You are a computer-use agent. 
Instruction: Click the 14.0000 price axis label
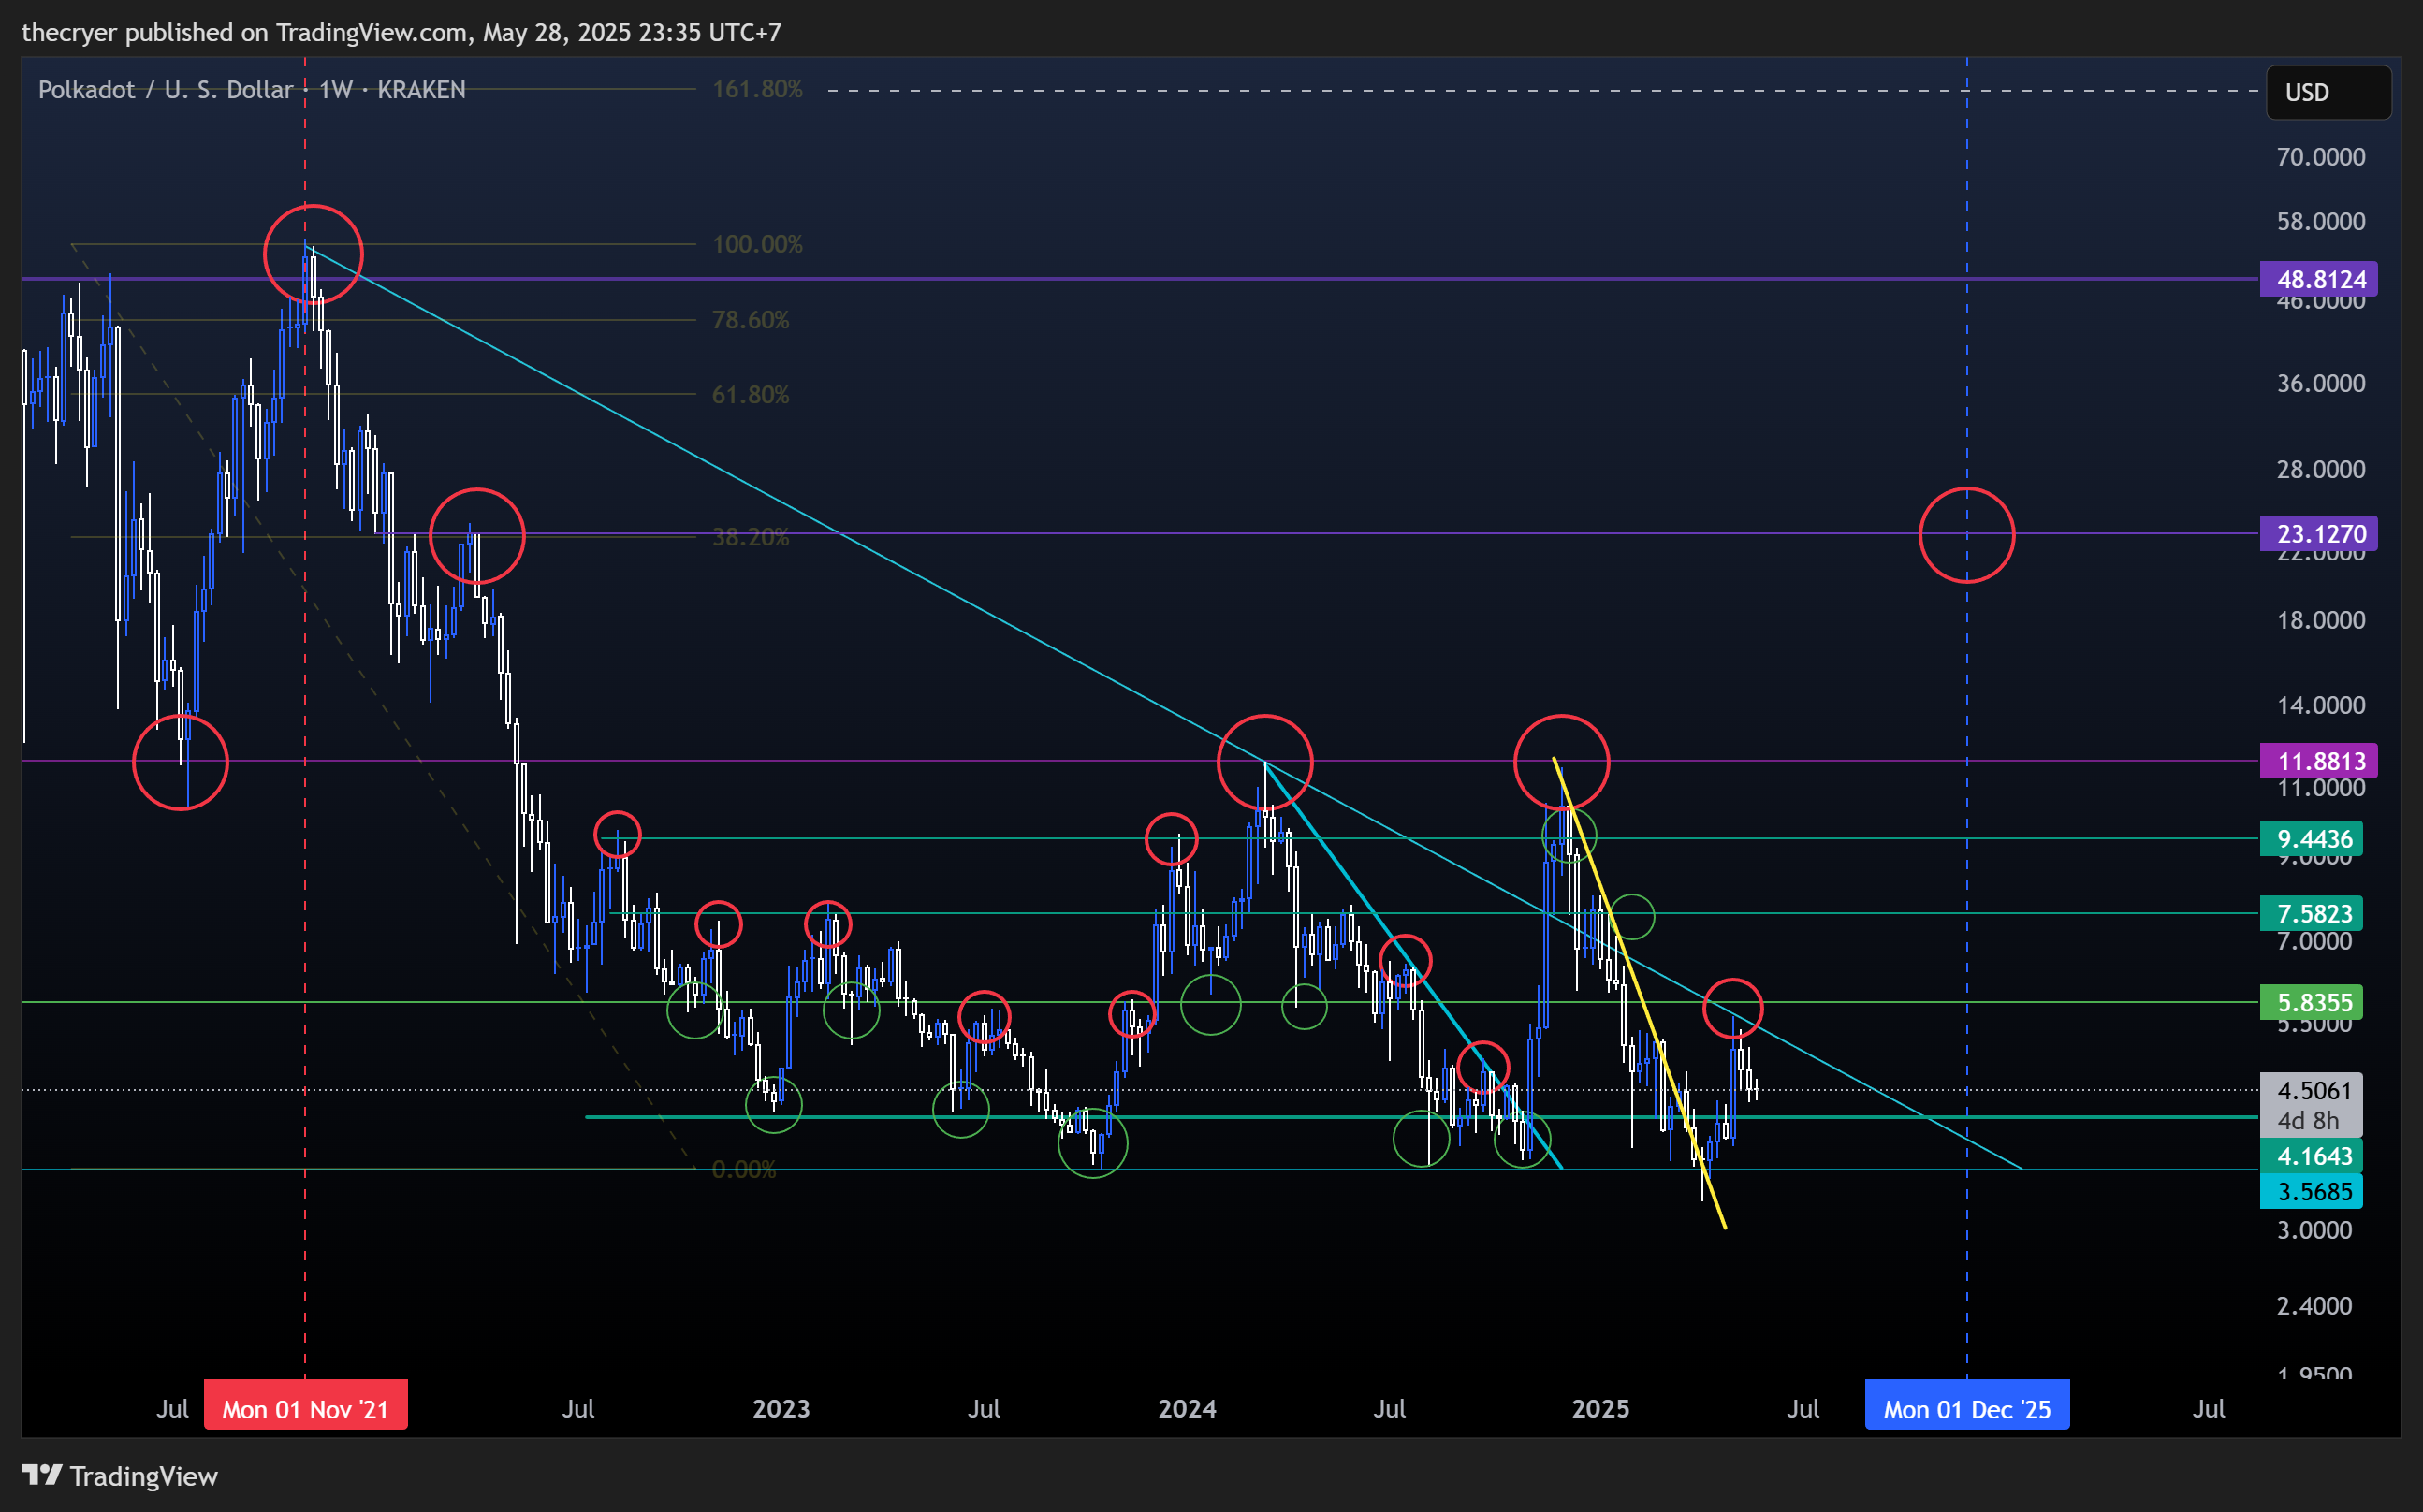[2320, 705]
